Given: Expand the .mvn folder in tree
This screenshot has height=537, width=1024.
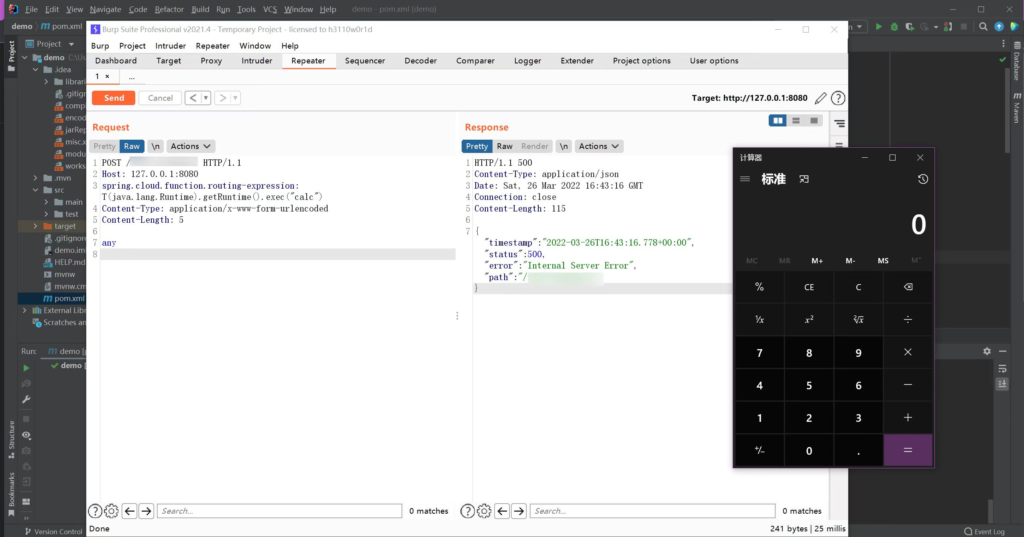Looking at the screenshot, I should coord(35,178).
